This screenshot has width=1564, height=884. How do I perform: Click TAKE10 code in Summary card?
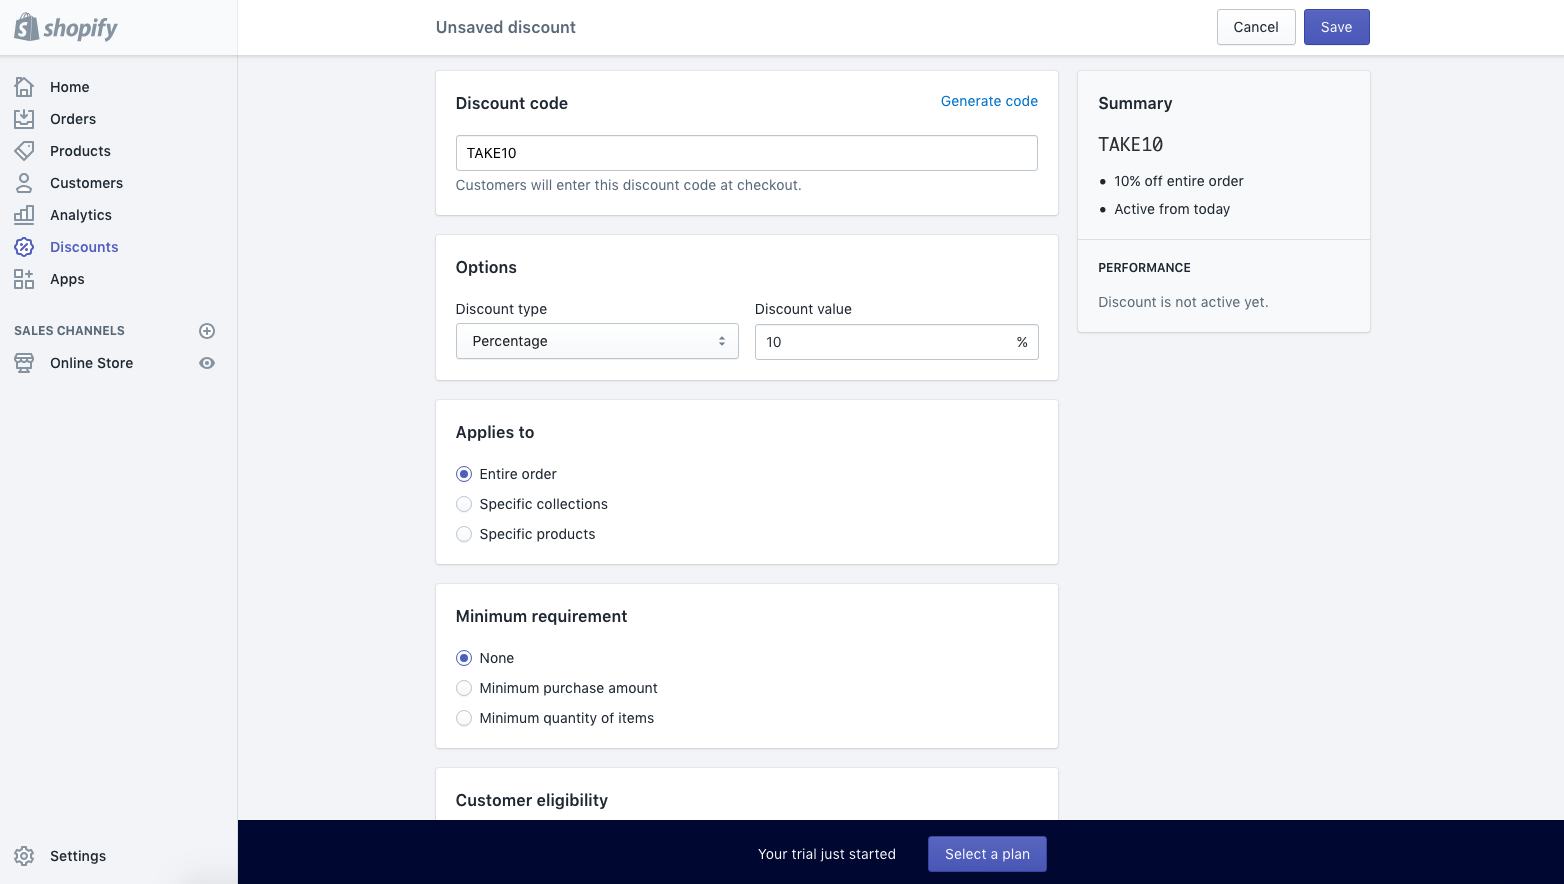pyautogui.click(x=1131, y=144)
